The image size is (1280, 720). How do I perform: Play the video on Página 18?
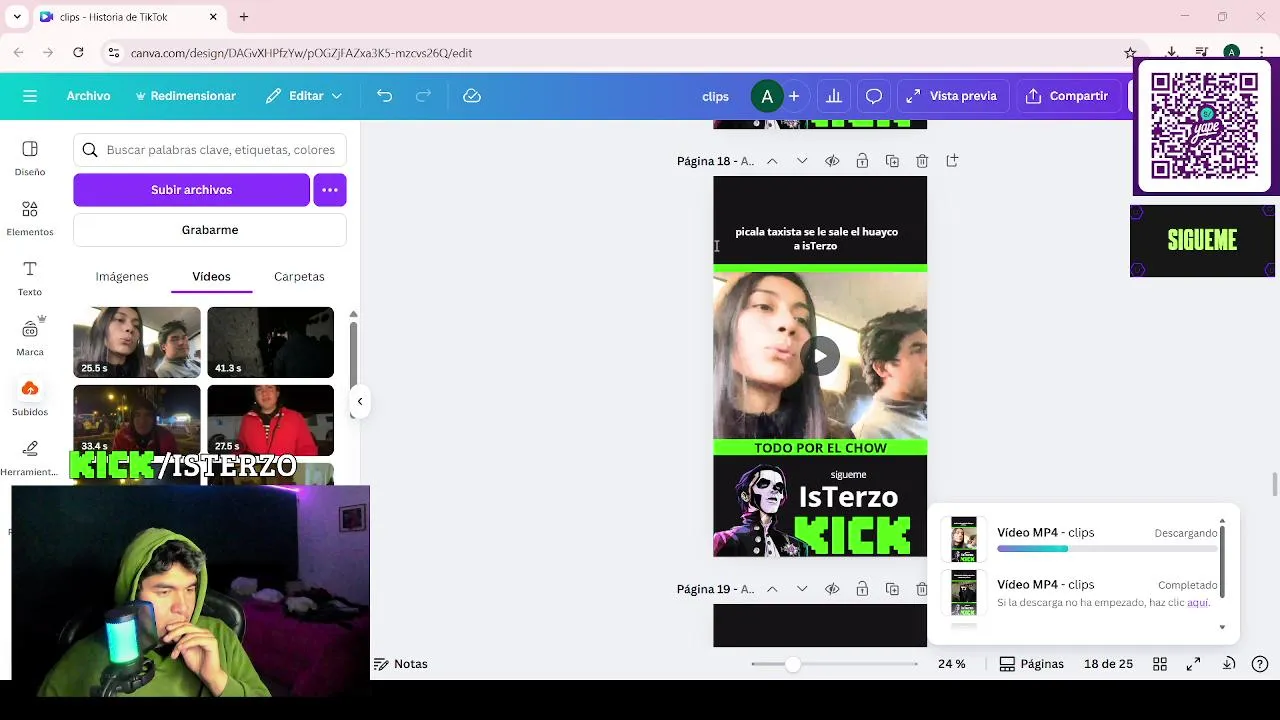(820, 355)
